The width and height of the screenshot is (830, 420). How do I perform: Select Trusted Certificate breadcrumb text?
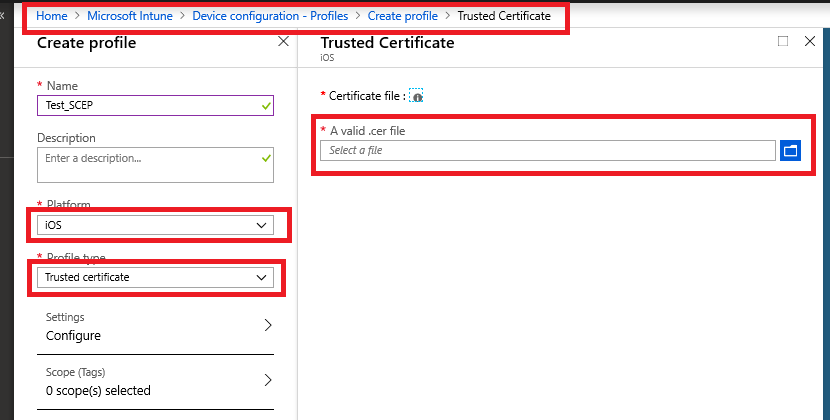pos(504,16)
